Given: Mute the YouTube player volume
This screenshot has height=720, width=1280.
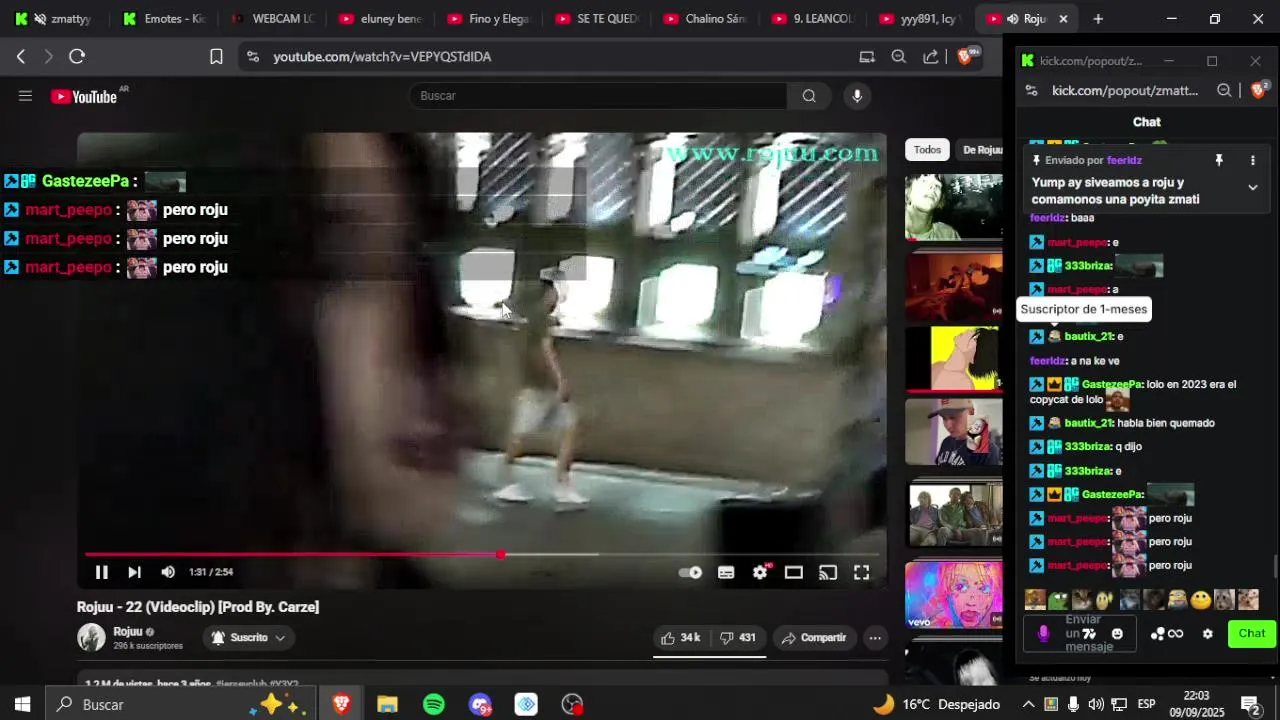Looking at the screenshot, I should pyautogui.click(x=168, y=572).
